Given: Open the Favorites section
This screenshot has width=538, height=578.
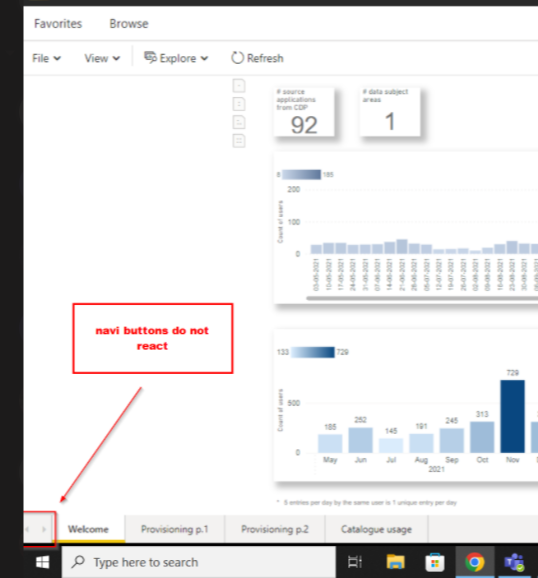Looking at the screenshot, I should pyautogui.click(x=58, y=24).
